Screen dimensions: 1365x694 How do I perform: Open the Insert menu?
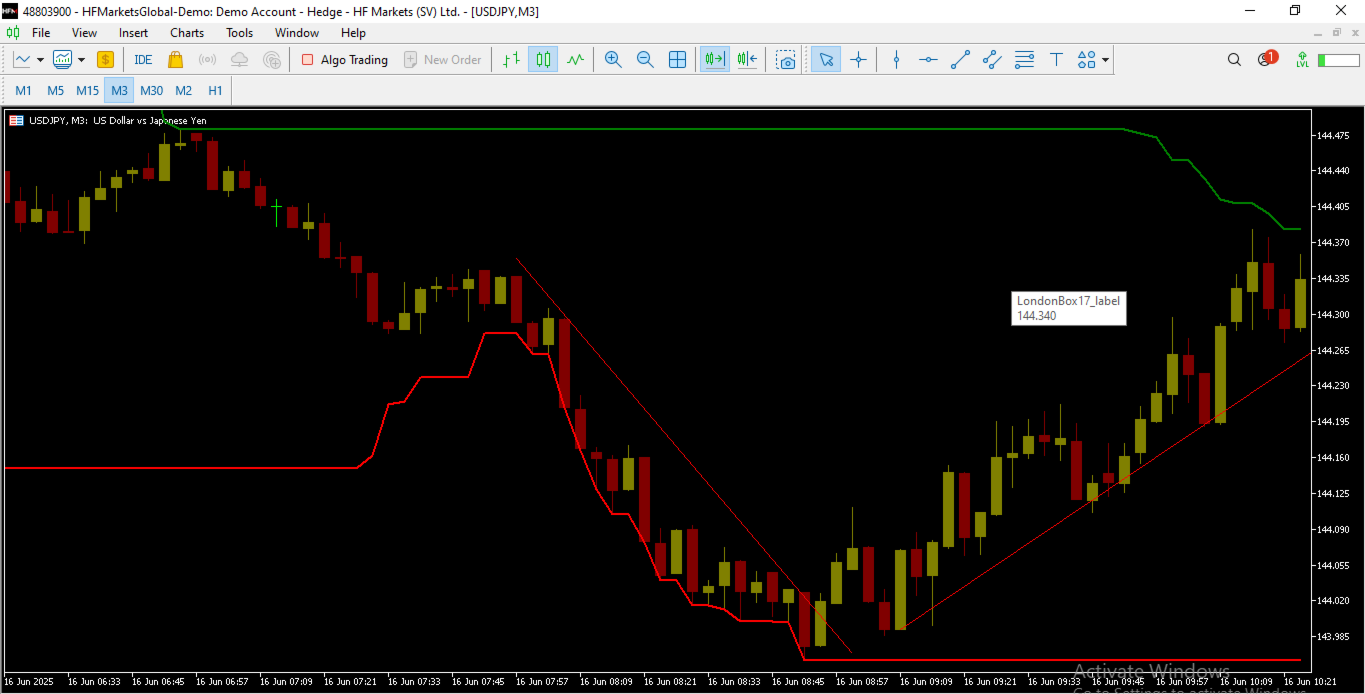[133, 33]
